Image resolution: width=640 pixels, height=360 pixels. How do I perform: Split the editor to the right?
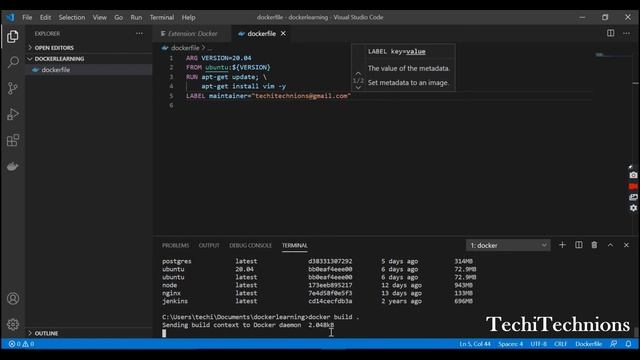click(610, 33)
